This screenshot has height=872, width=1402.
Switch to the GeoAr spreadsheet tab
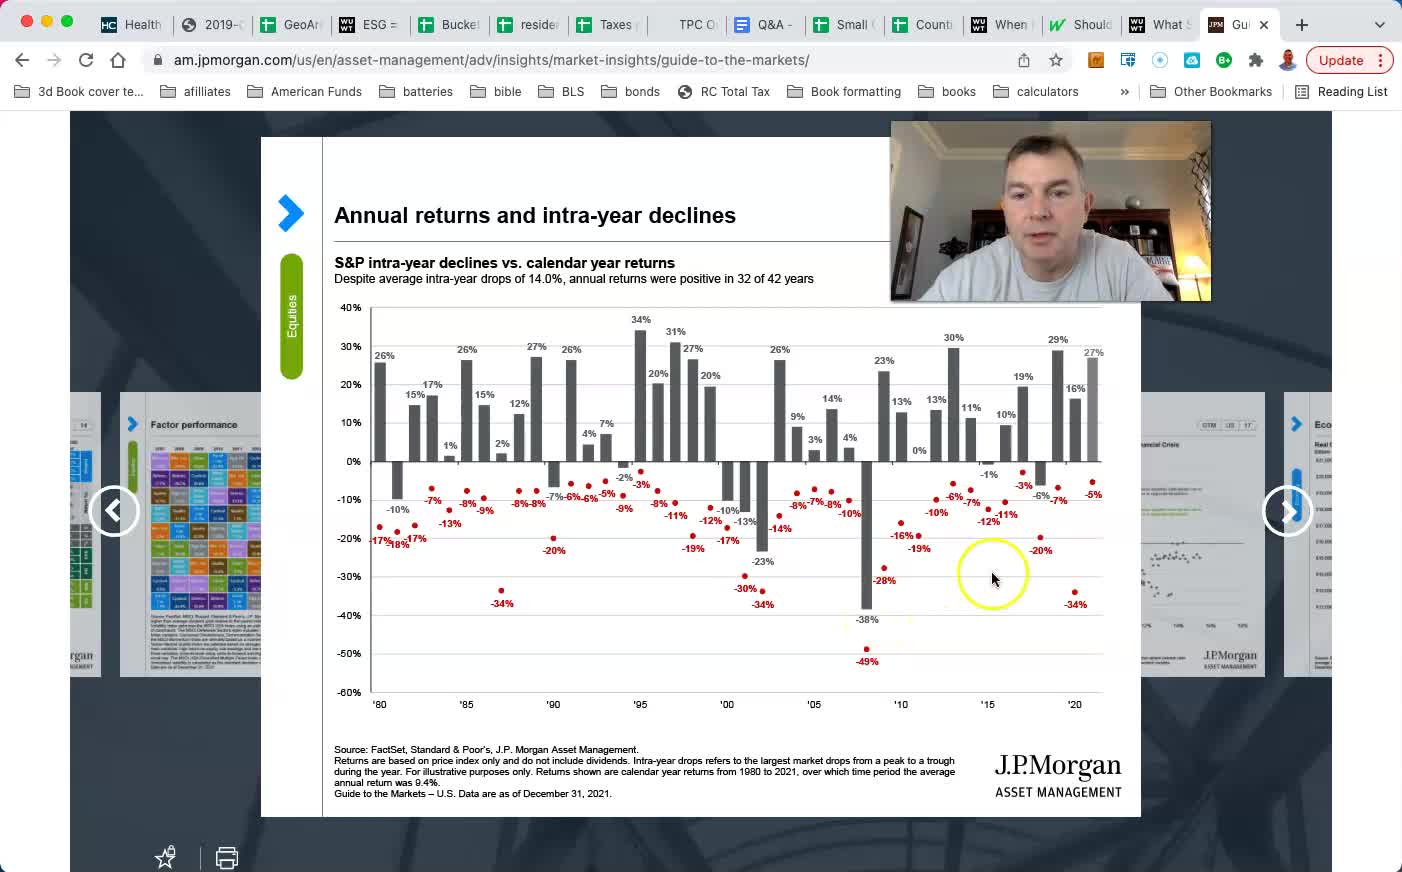pyautogui.click(x=290, y=24)
